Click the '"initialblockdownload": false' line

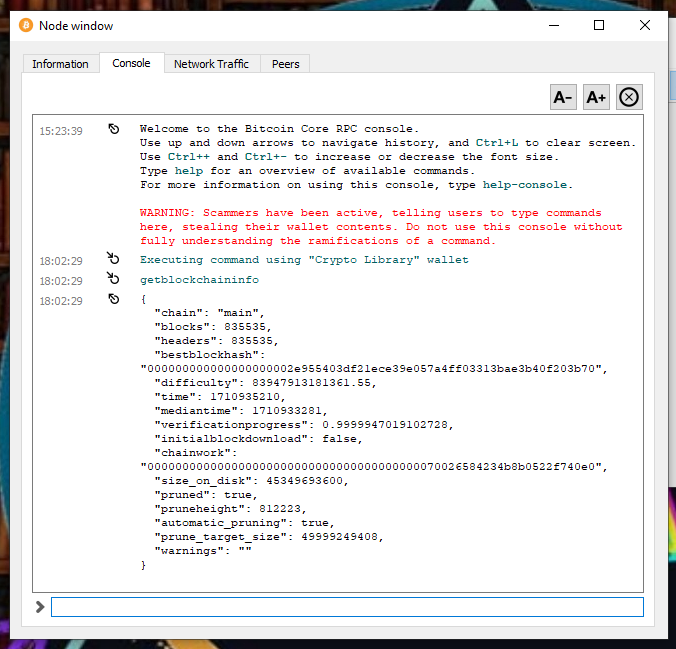[x=258, y=439]
